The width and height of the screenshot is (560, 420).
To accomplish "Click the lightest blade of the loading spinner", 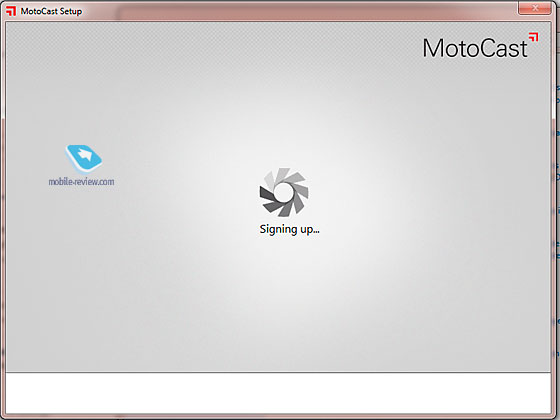I will pos(270,180).
